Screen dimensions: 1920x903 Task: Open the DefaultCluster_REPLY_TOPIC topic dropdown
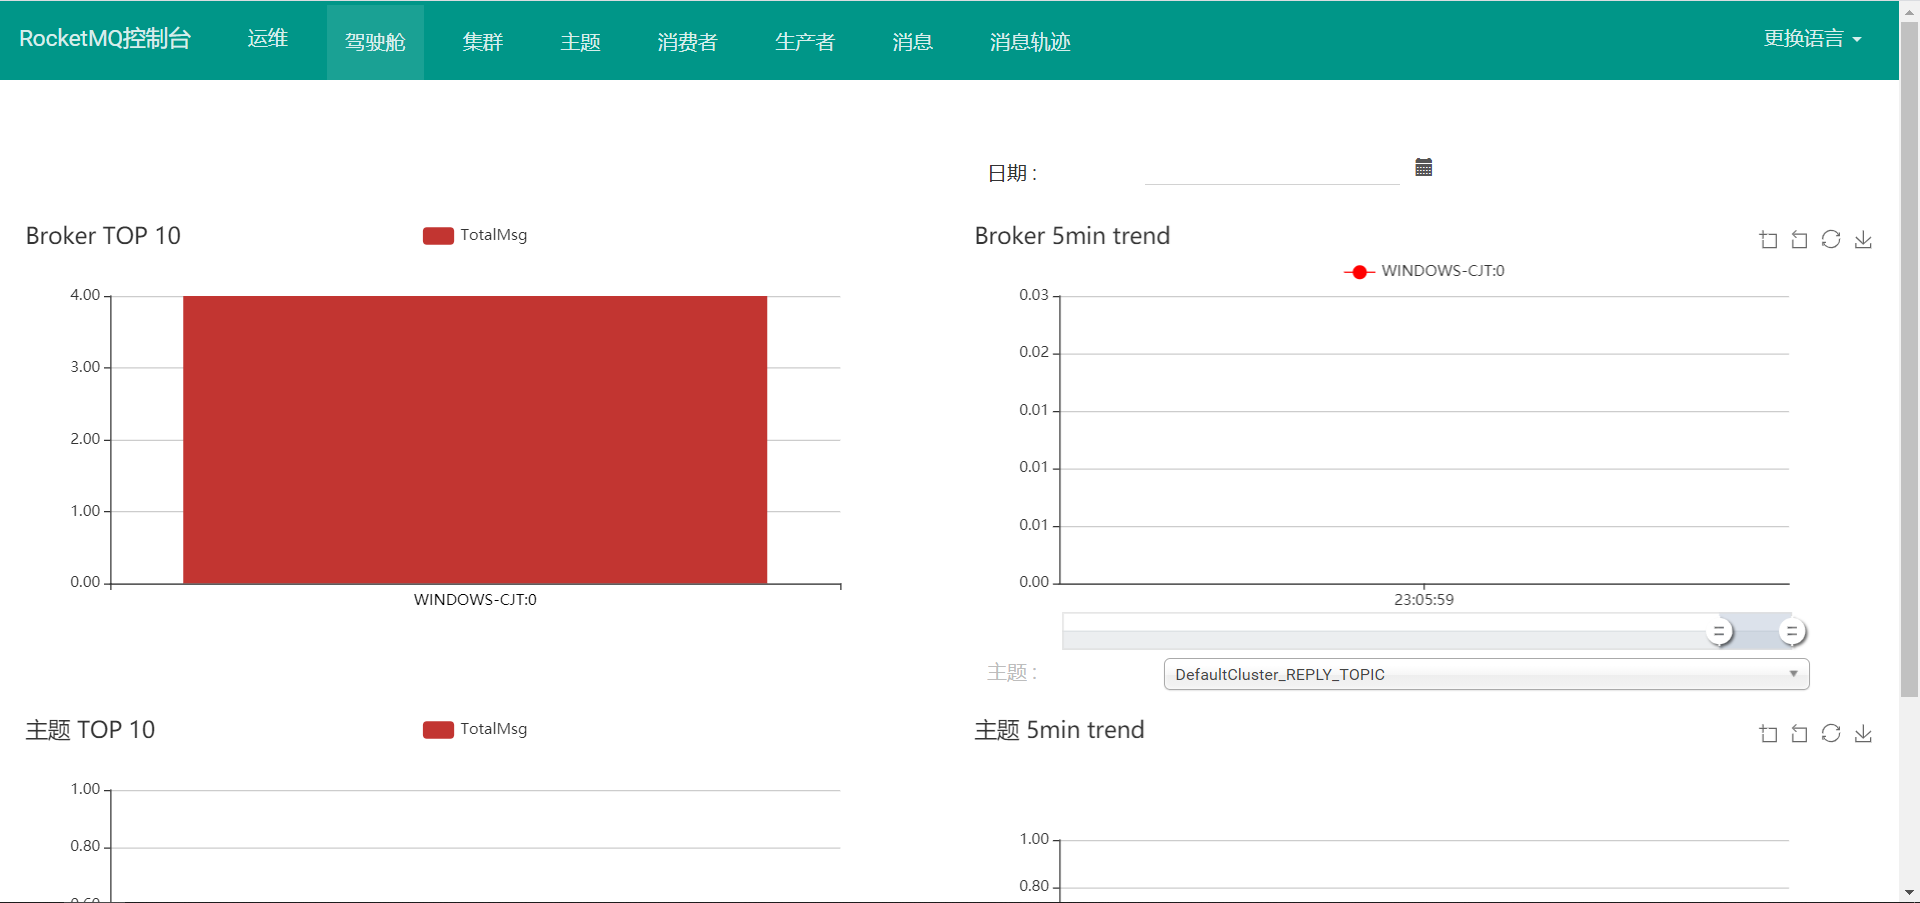(x=1486, y=674)
